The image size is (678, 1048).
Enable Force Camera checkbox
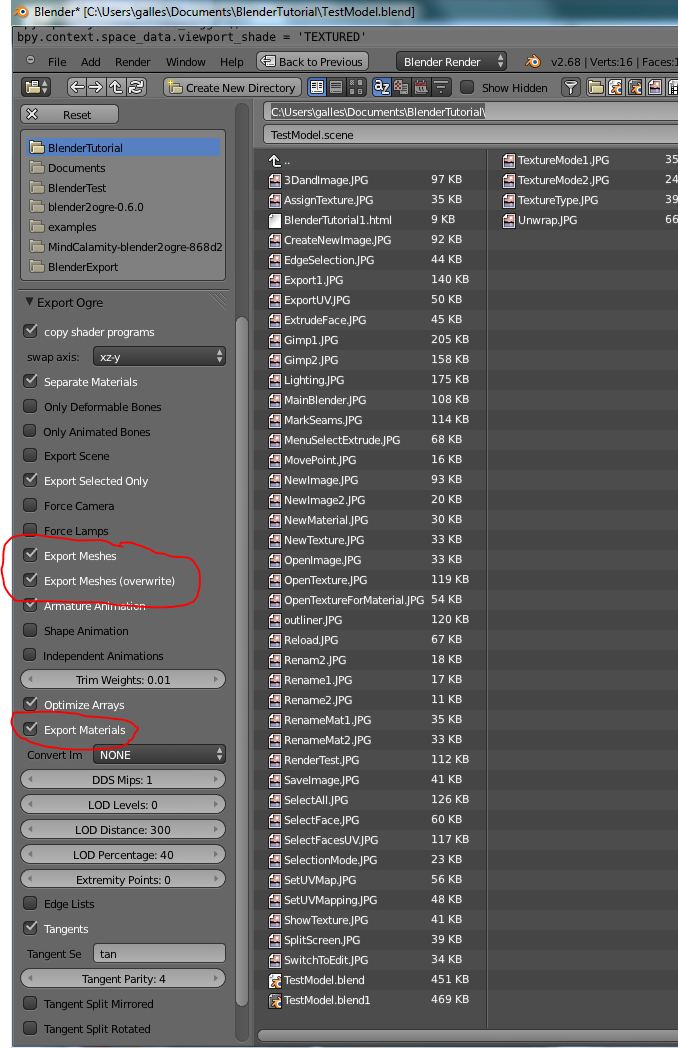[30, 505]
